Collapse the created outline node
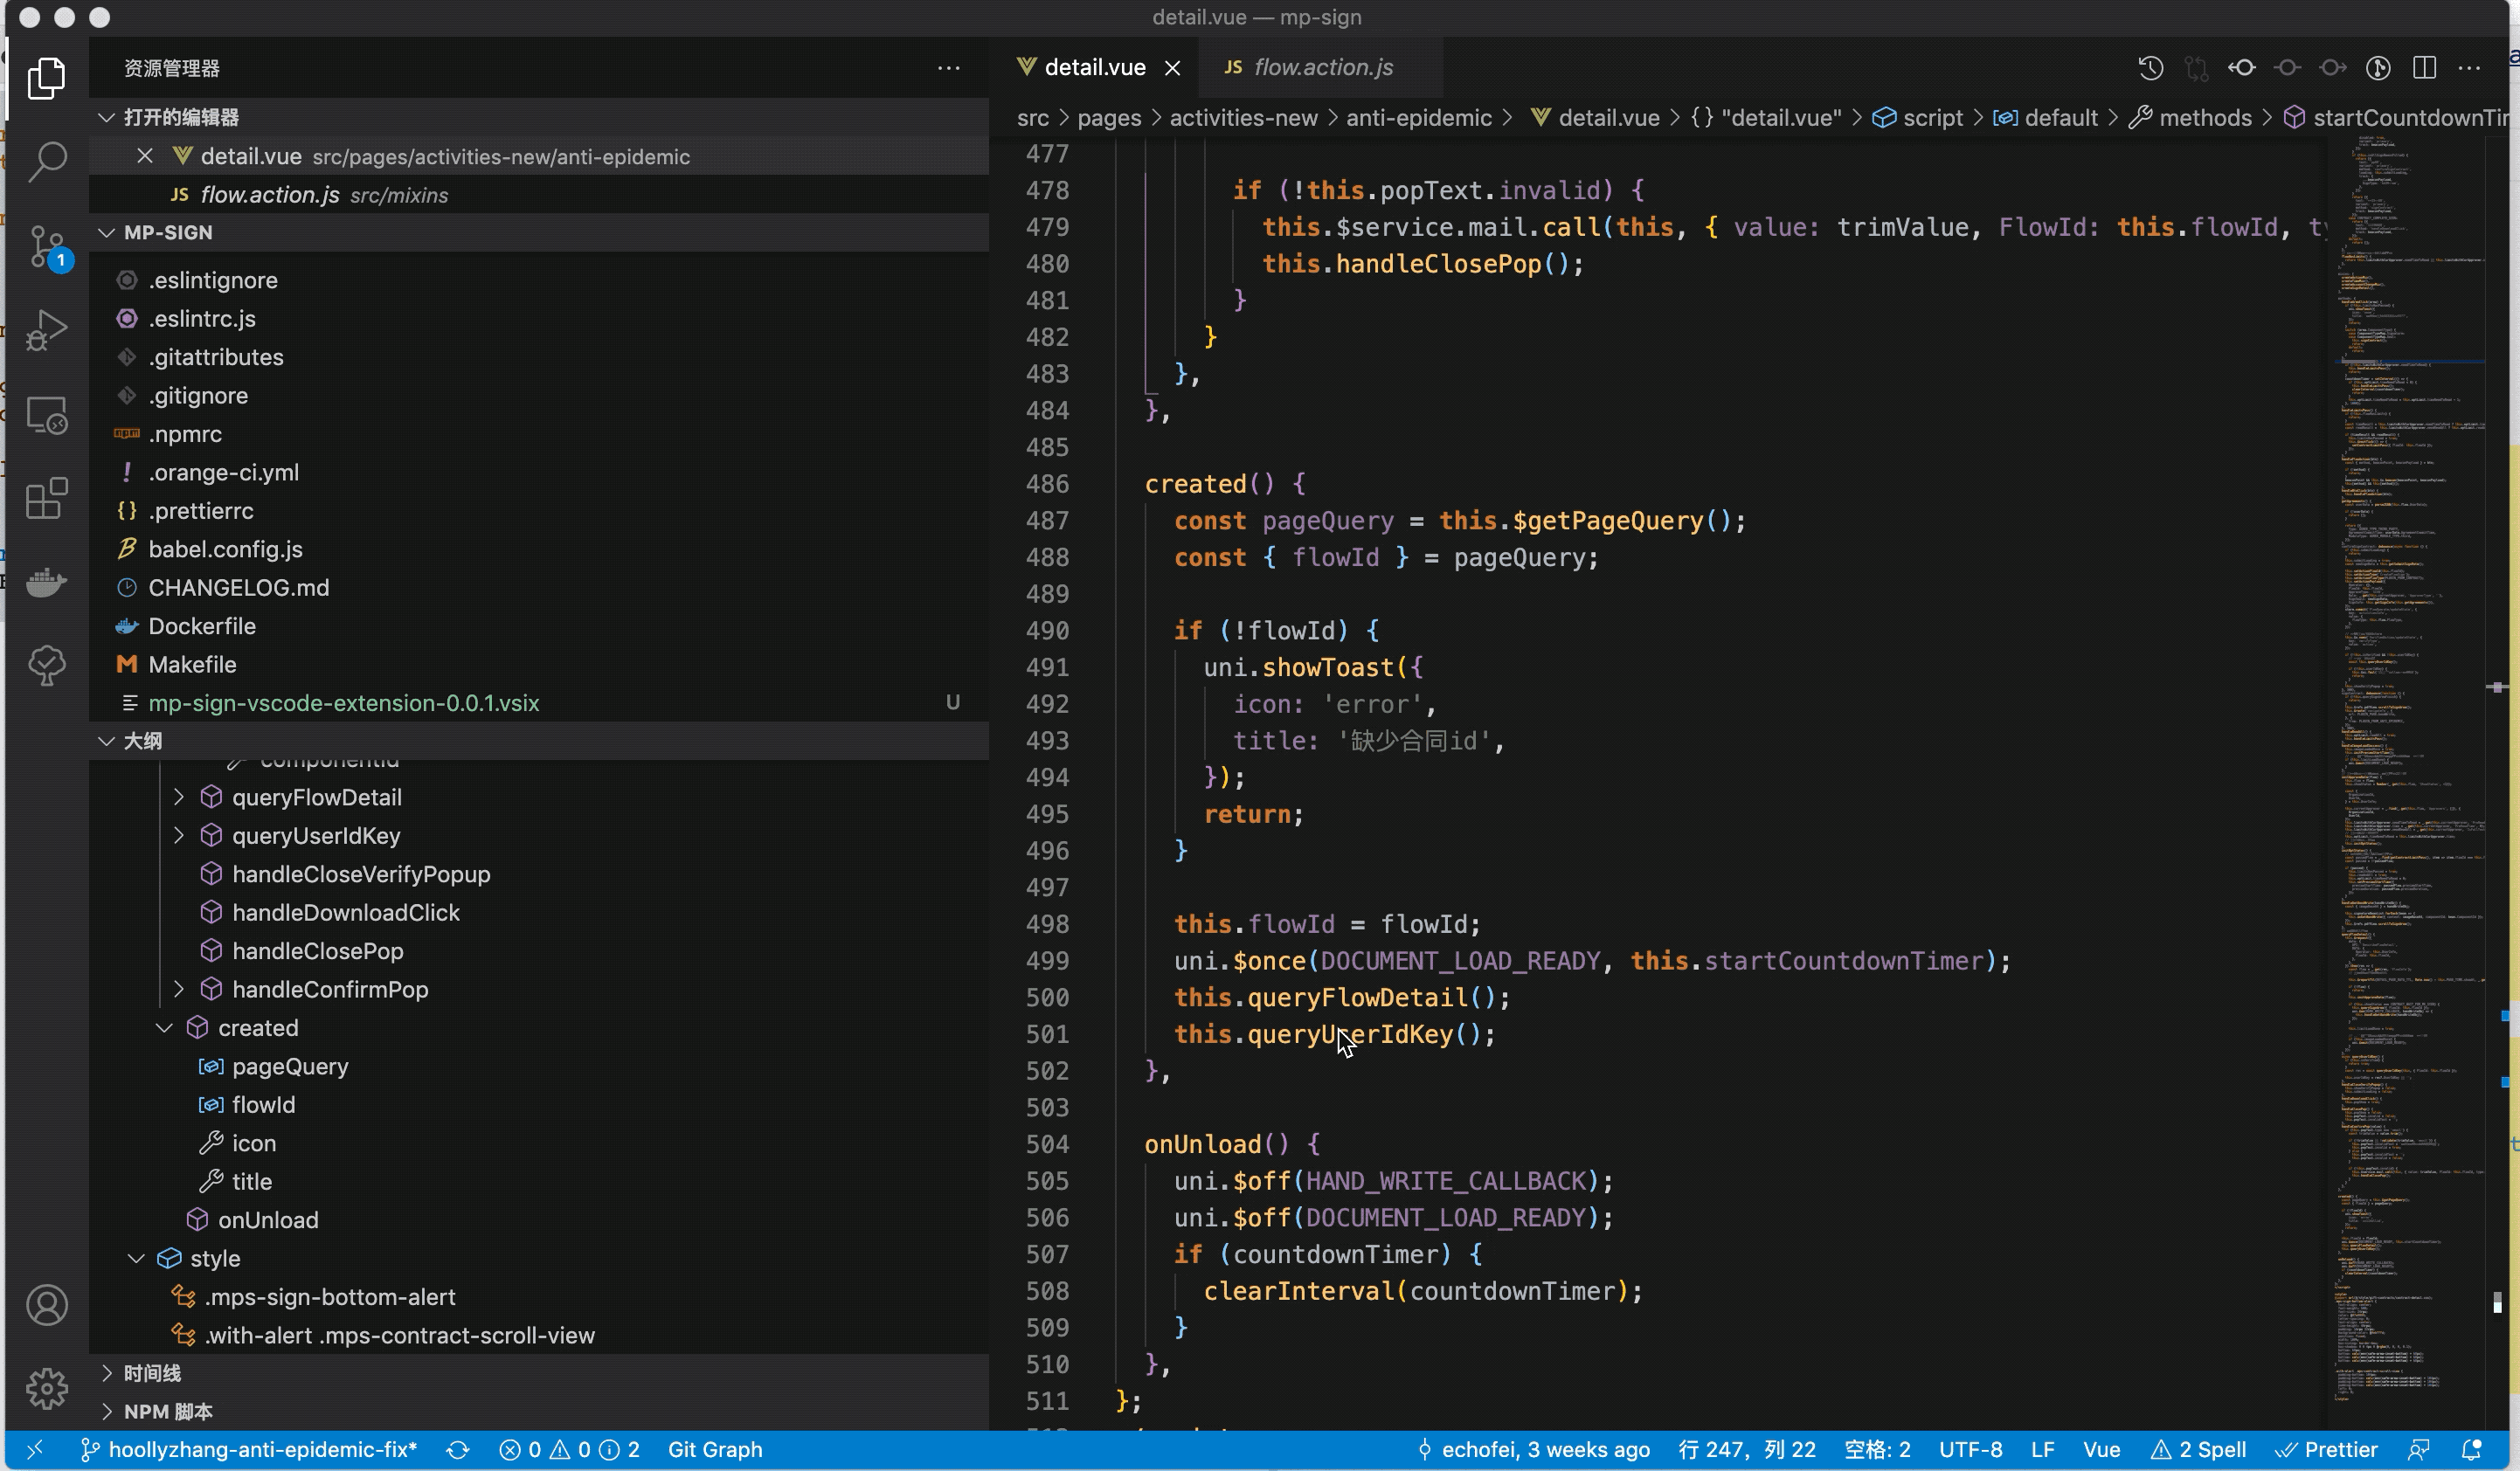The image size is (2520, 1471). (165, 1028)
